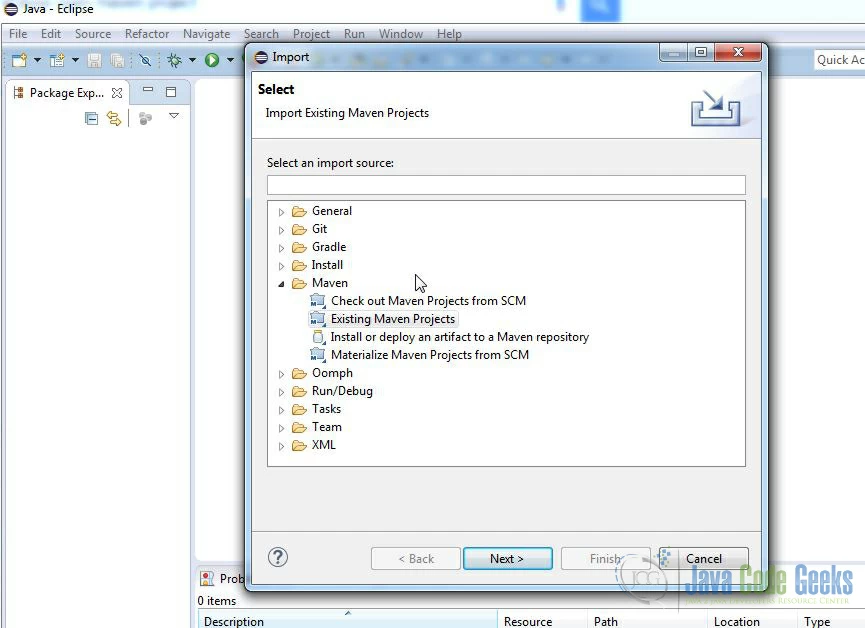Click the New Java package toolbar icon

pyautogui.click(x=57, y=60)
